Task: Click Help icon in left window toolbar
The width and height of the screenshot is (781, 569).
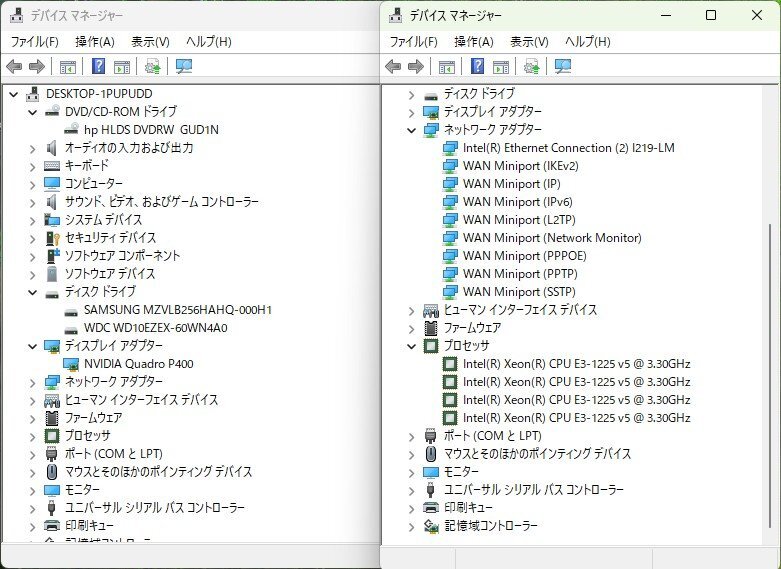Action: [x=99, y=66]
